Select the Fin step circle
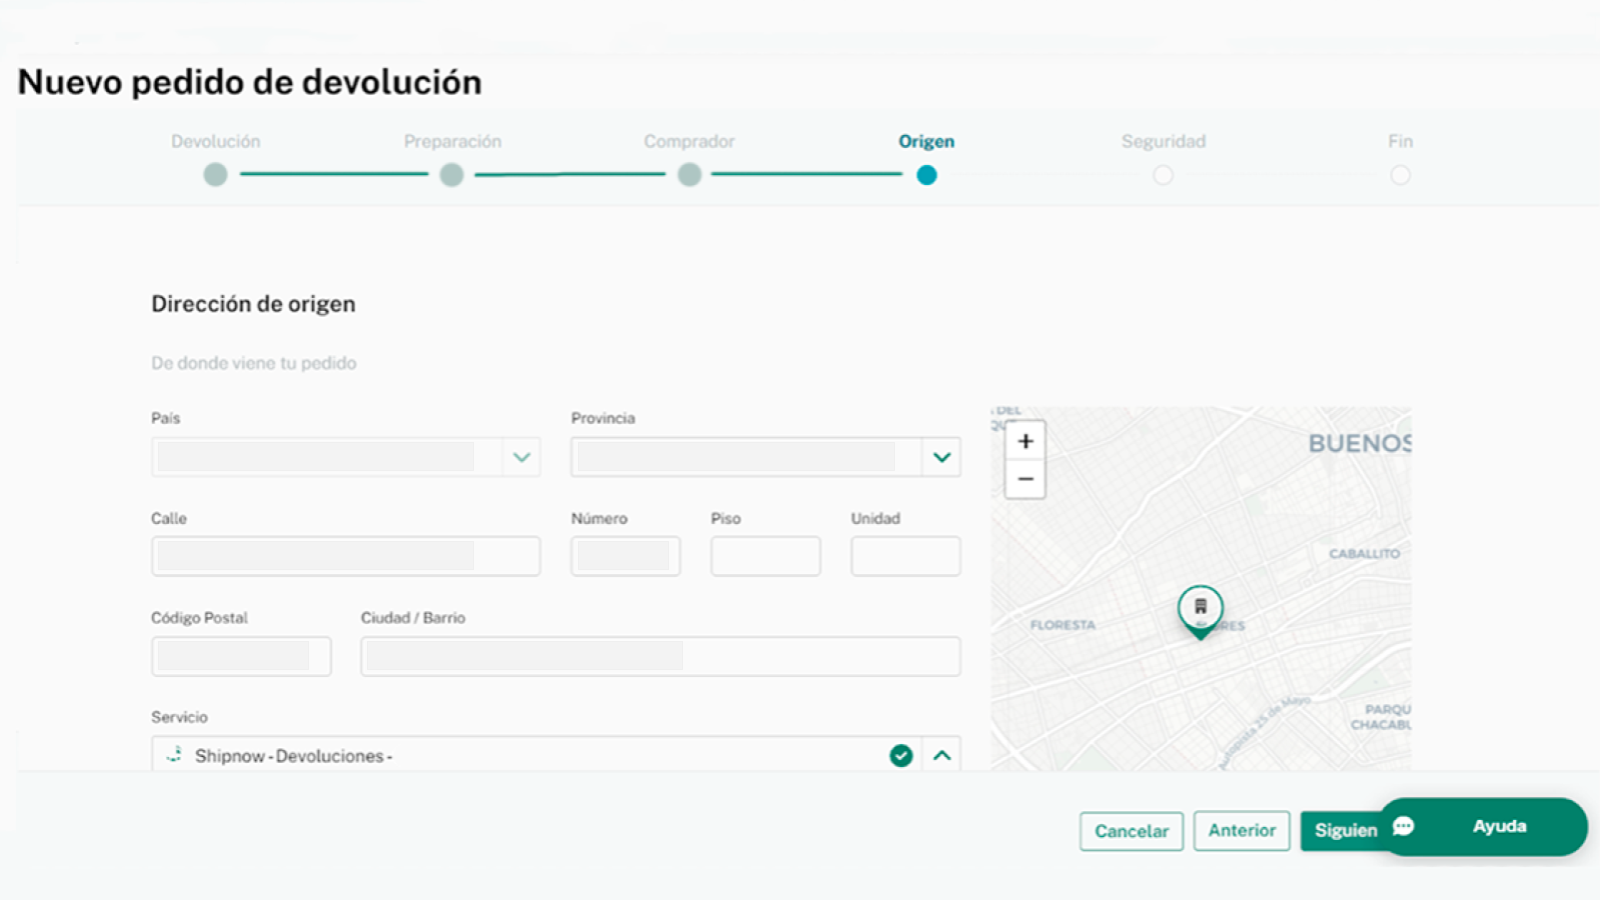 (x=1400, y=175)
